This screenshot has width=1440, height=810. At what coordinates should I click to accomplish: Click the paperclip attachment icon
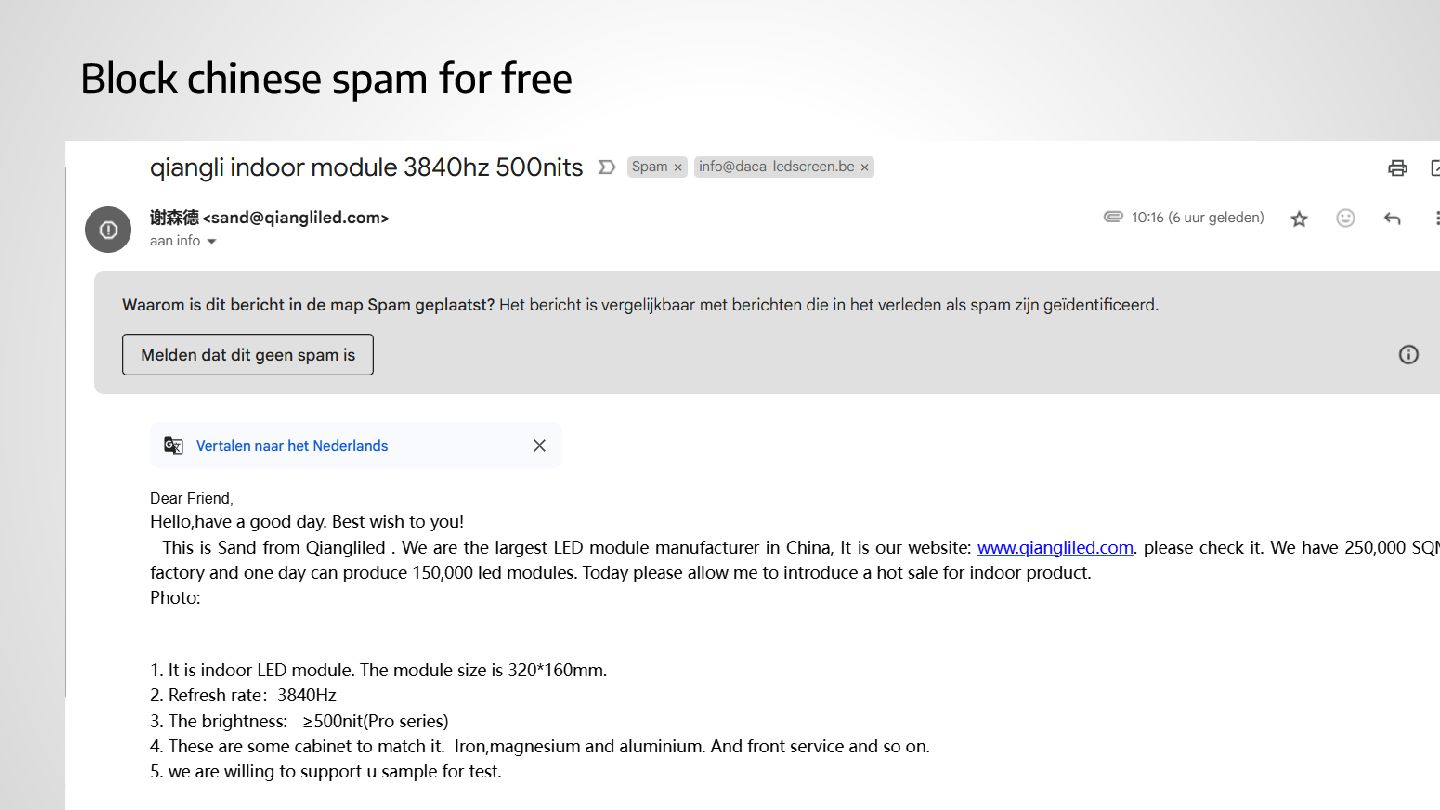(1113, 217)
